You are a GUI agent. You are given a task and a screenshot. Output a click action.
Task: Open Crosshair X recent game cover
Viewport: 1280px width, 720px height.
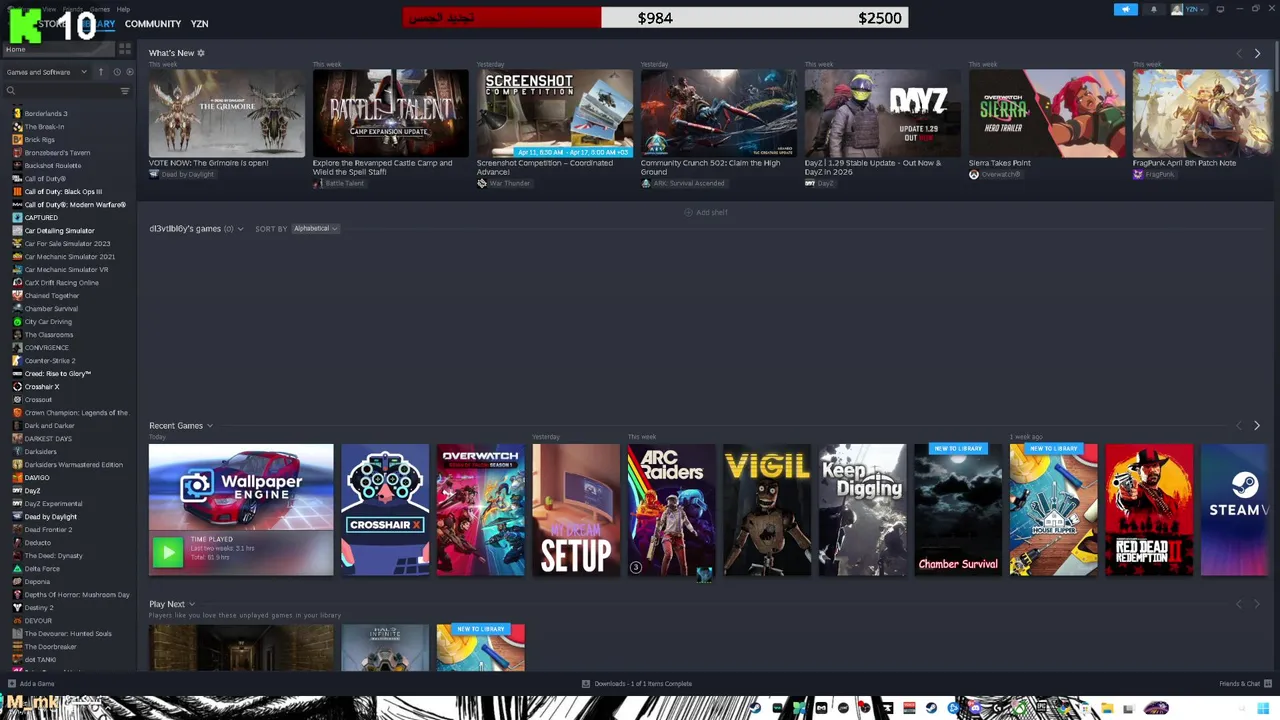(385, 510)
